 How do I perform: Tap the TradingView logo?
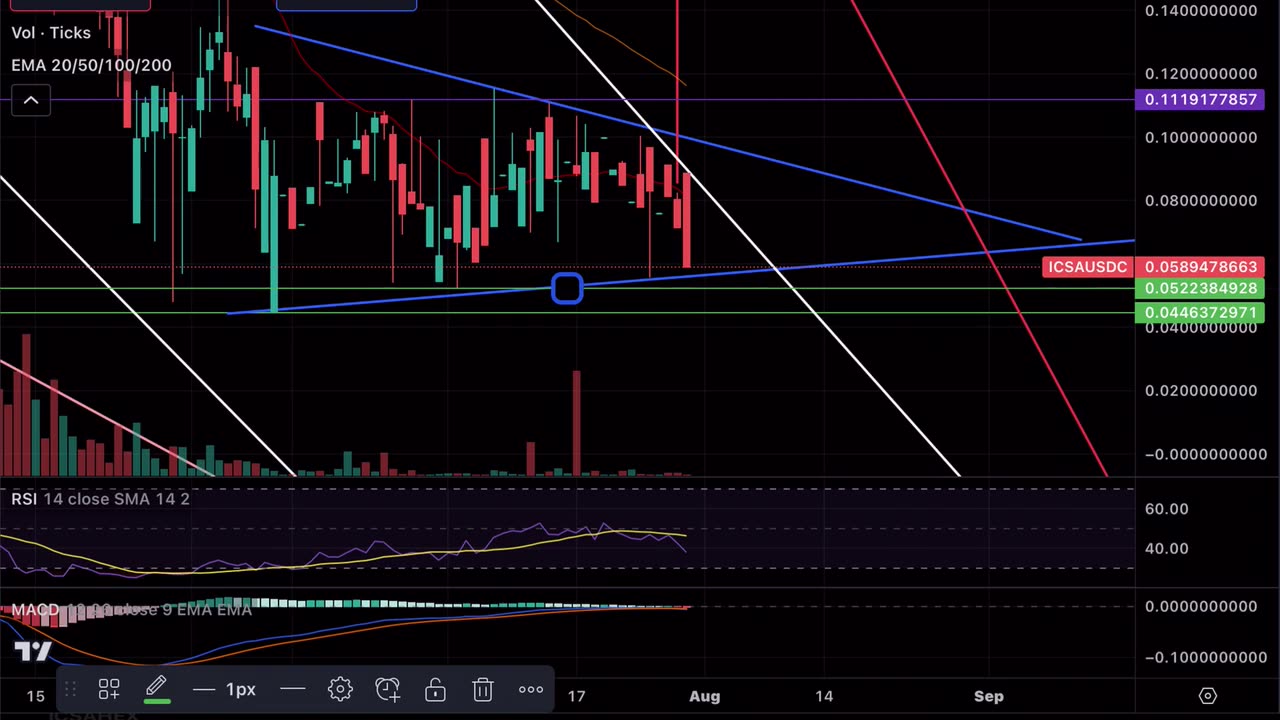[x=32, y=652]
